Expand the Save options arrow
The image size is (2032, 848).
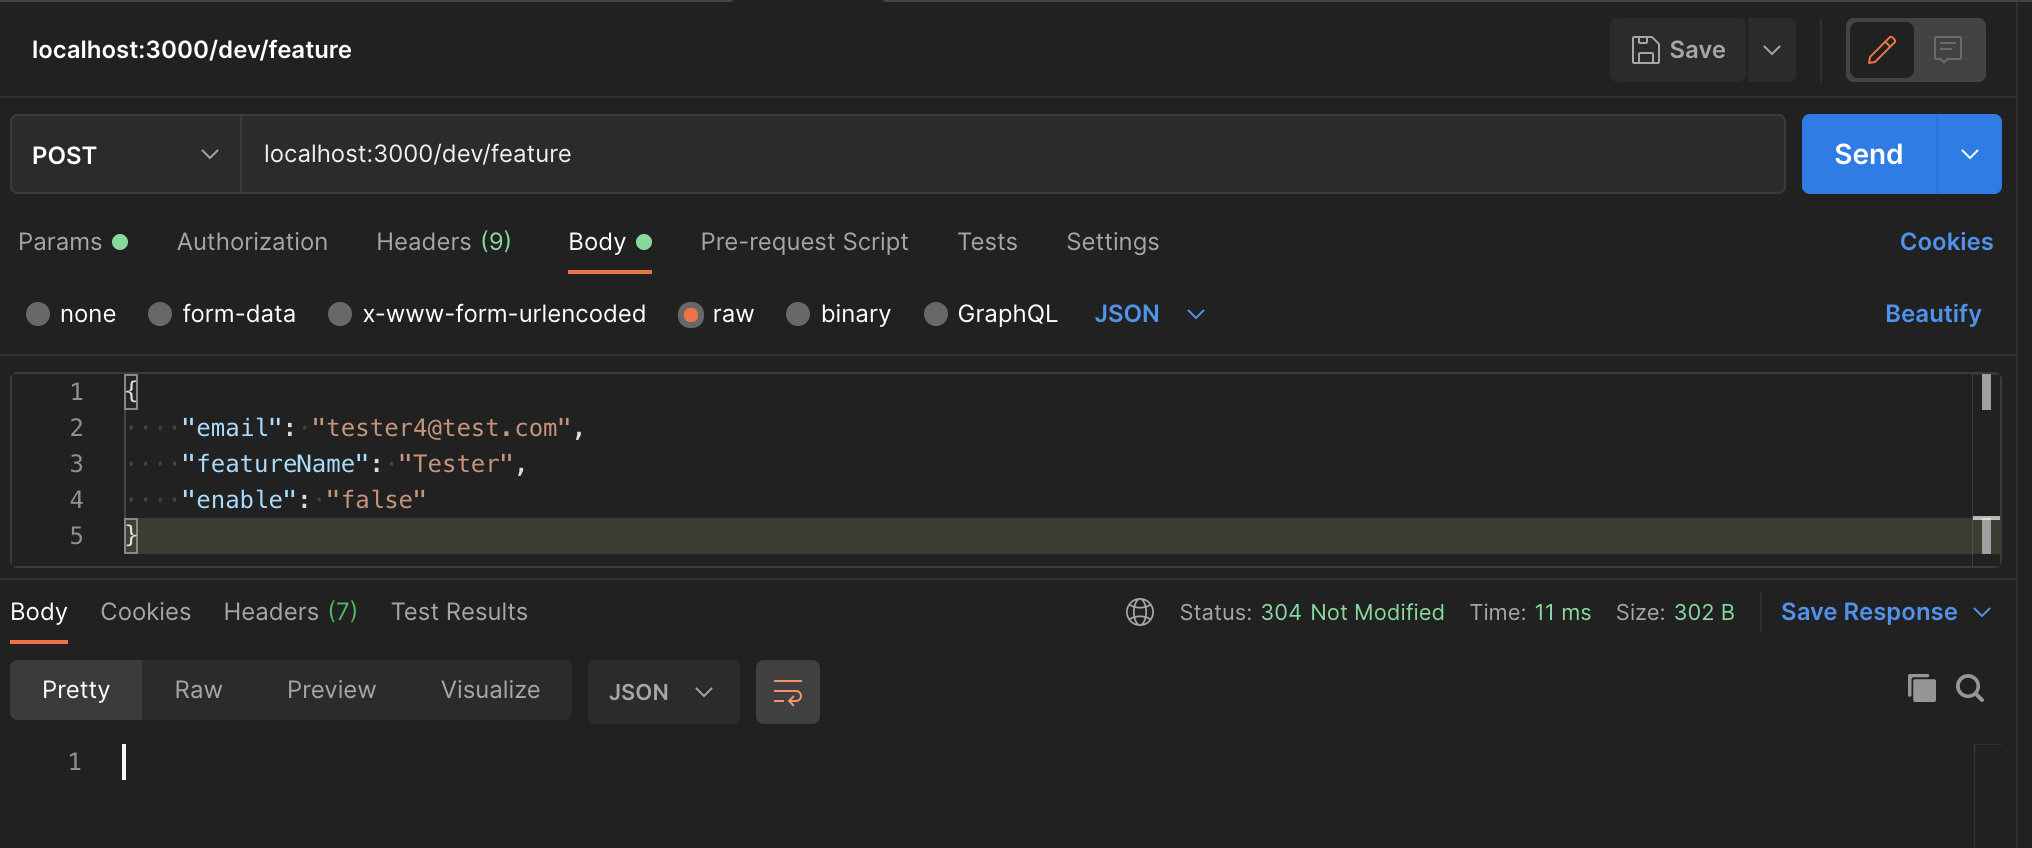[1771, 50]
